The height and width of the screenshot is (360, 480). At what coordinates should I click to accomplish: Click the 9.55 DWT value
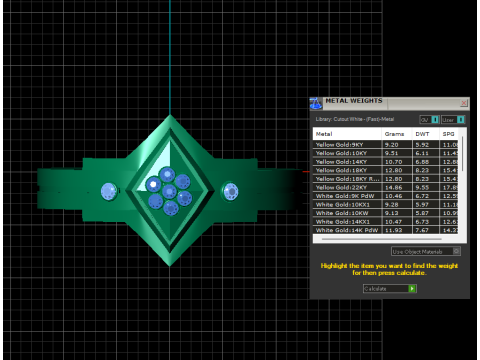422,187
